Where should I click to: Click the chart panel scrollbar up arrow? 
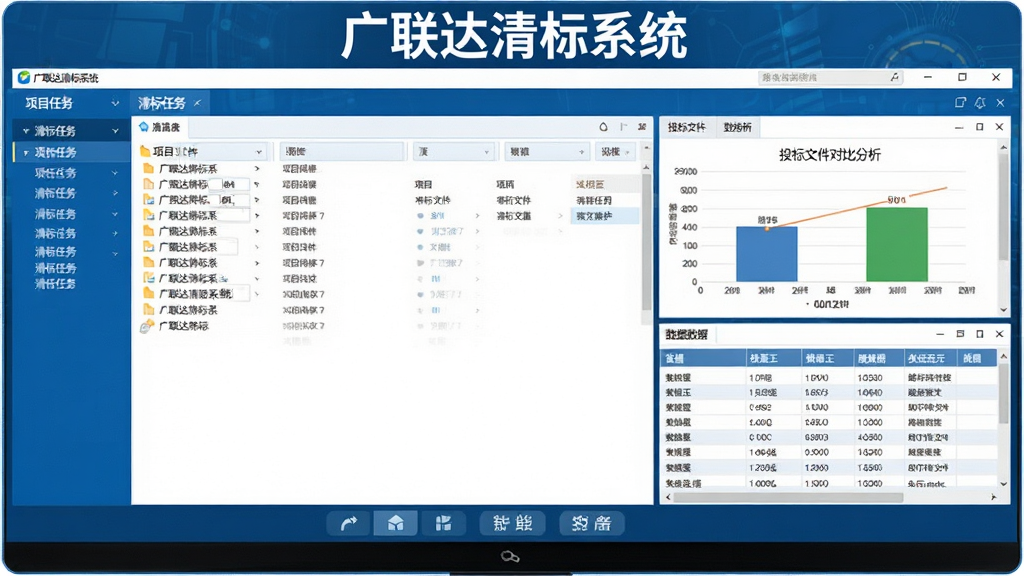tap(1004, 148)
